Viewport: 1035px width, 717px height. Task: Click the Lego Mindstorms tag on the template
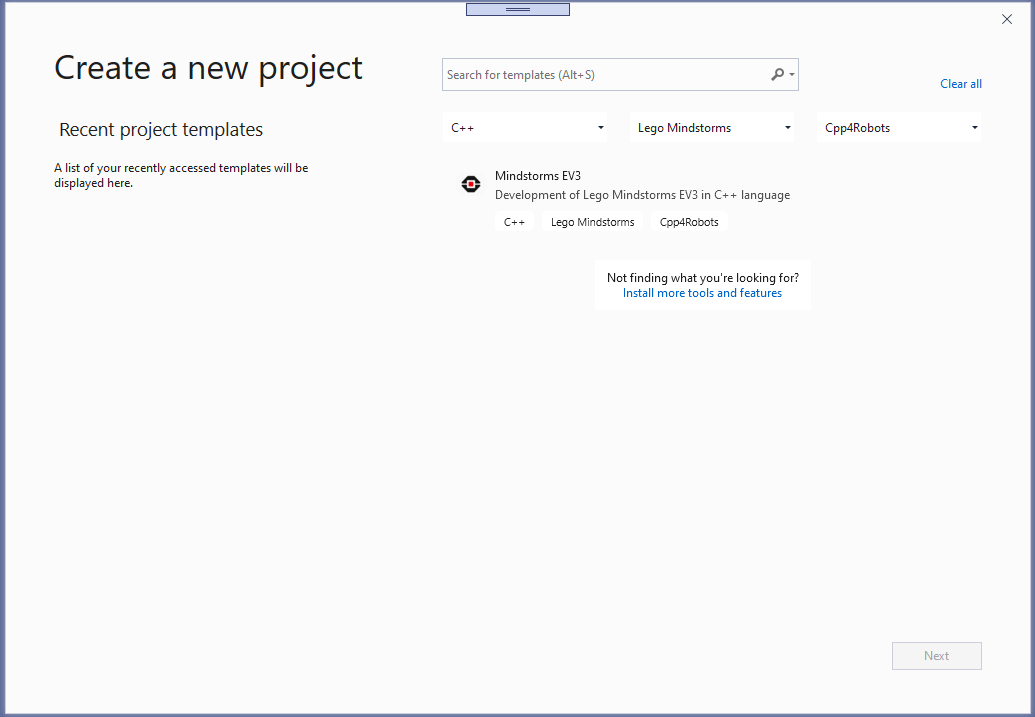593,222
